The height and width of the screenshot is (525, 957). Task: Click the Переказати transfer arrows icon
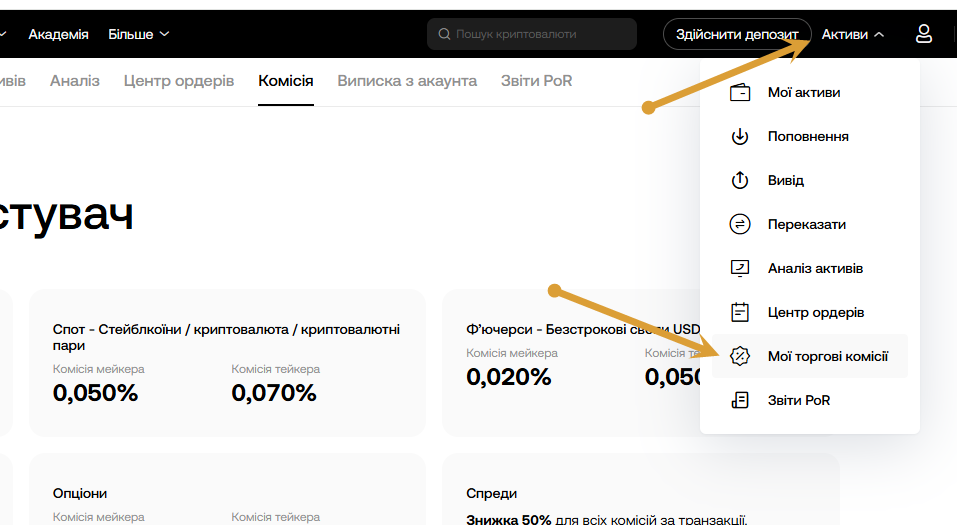tap(740, 225)
